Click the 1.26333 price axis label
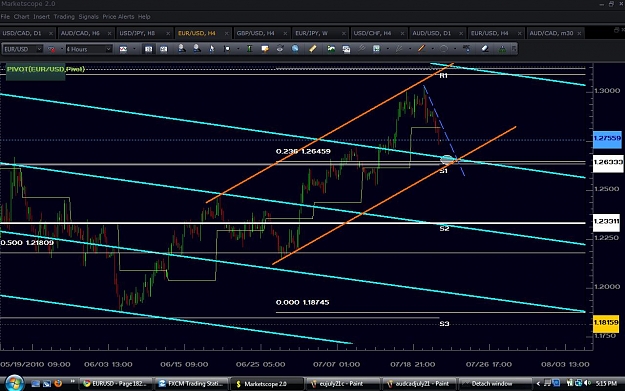Image resolution: width=625 pixels, height=391 pixels. pyautogui.click(x=608, y=162)
